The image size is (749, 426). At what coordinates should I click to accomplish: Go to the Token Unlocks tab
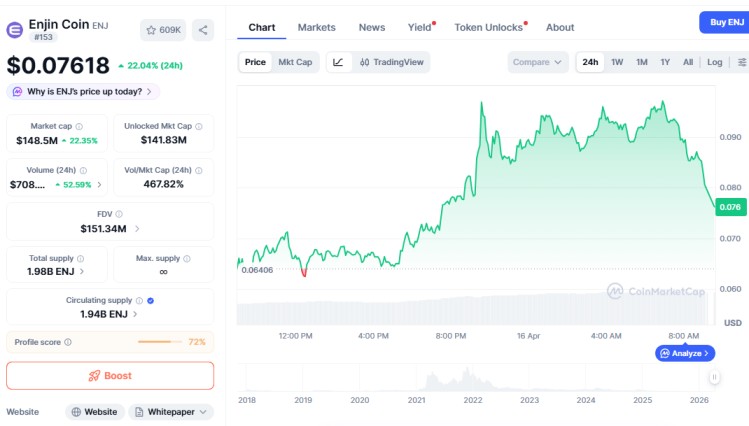coord(489,28)
